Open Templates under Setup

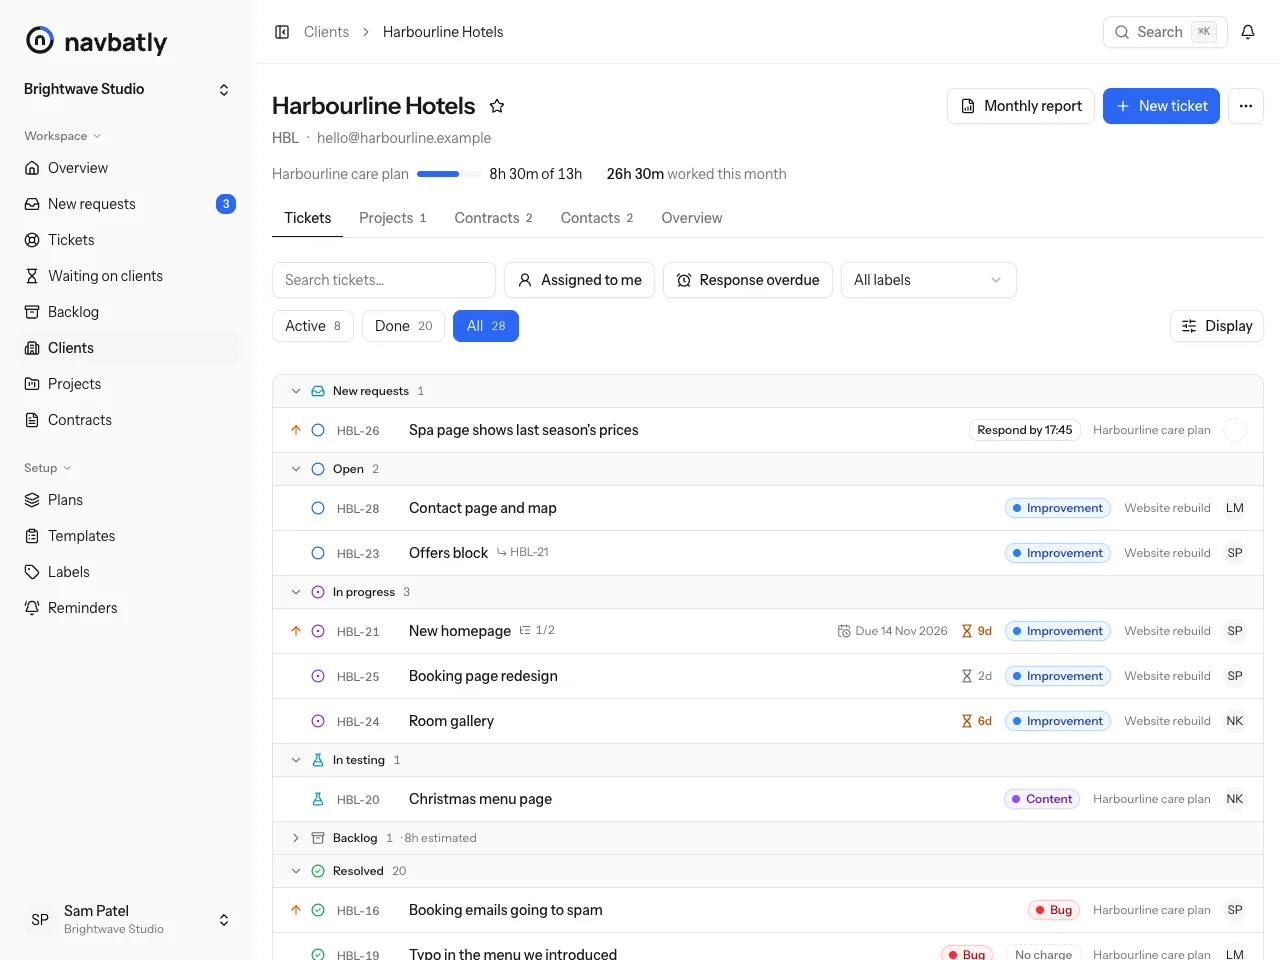(x=128, y=536)
